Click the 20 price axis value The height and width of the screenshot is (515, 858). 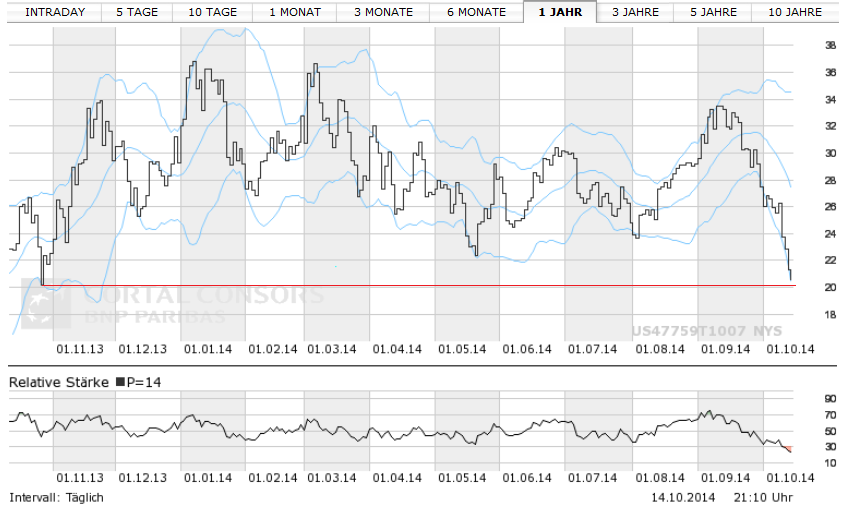830,288
